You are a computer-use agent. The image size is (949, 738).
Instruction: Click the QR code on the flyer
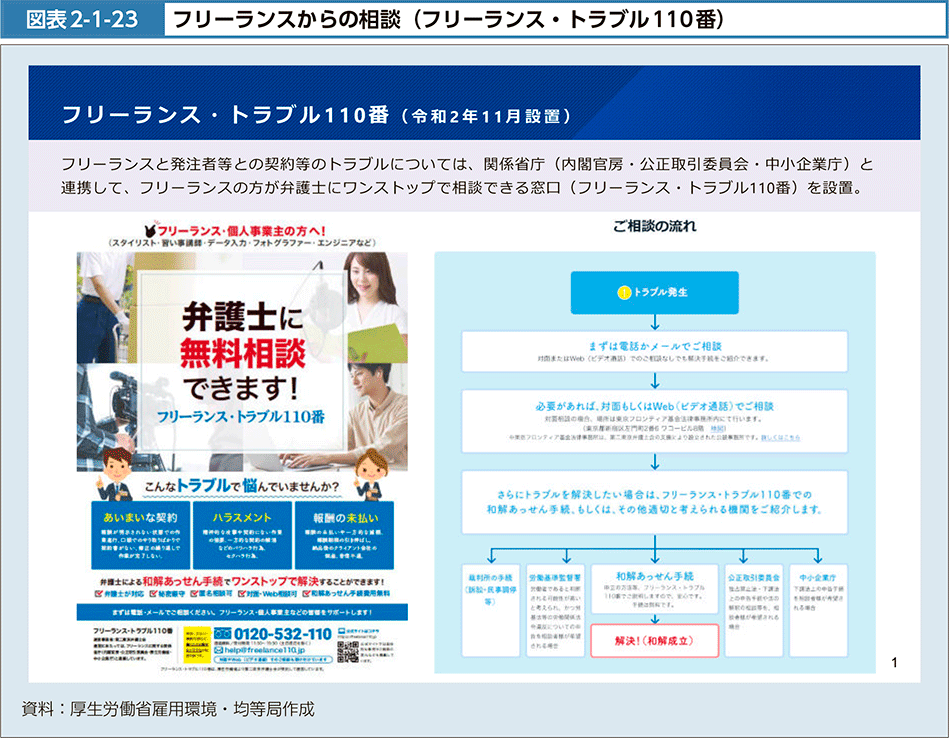point(348,652)
